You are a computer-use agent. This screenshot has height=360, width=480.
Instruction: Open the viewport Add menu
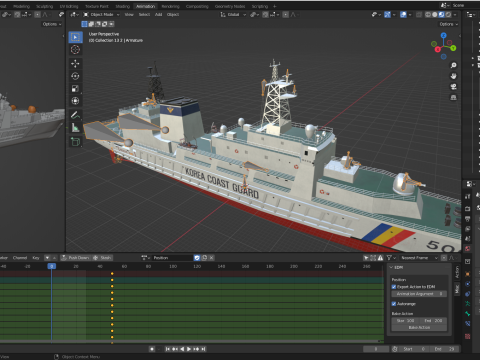pos(158,15)
